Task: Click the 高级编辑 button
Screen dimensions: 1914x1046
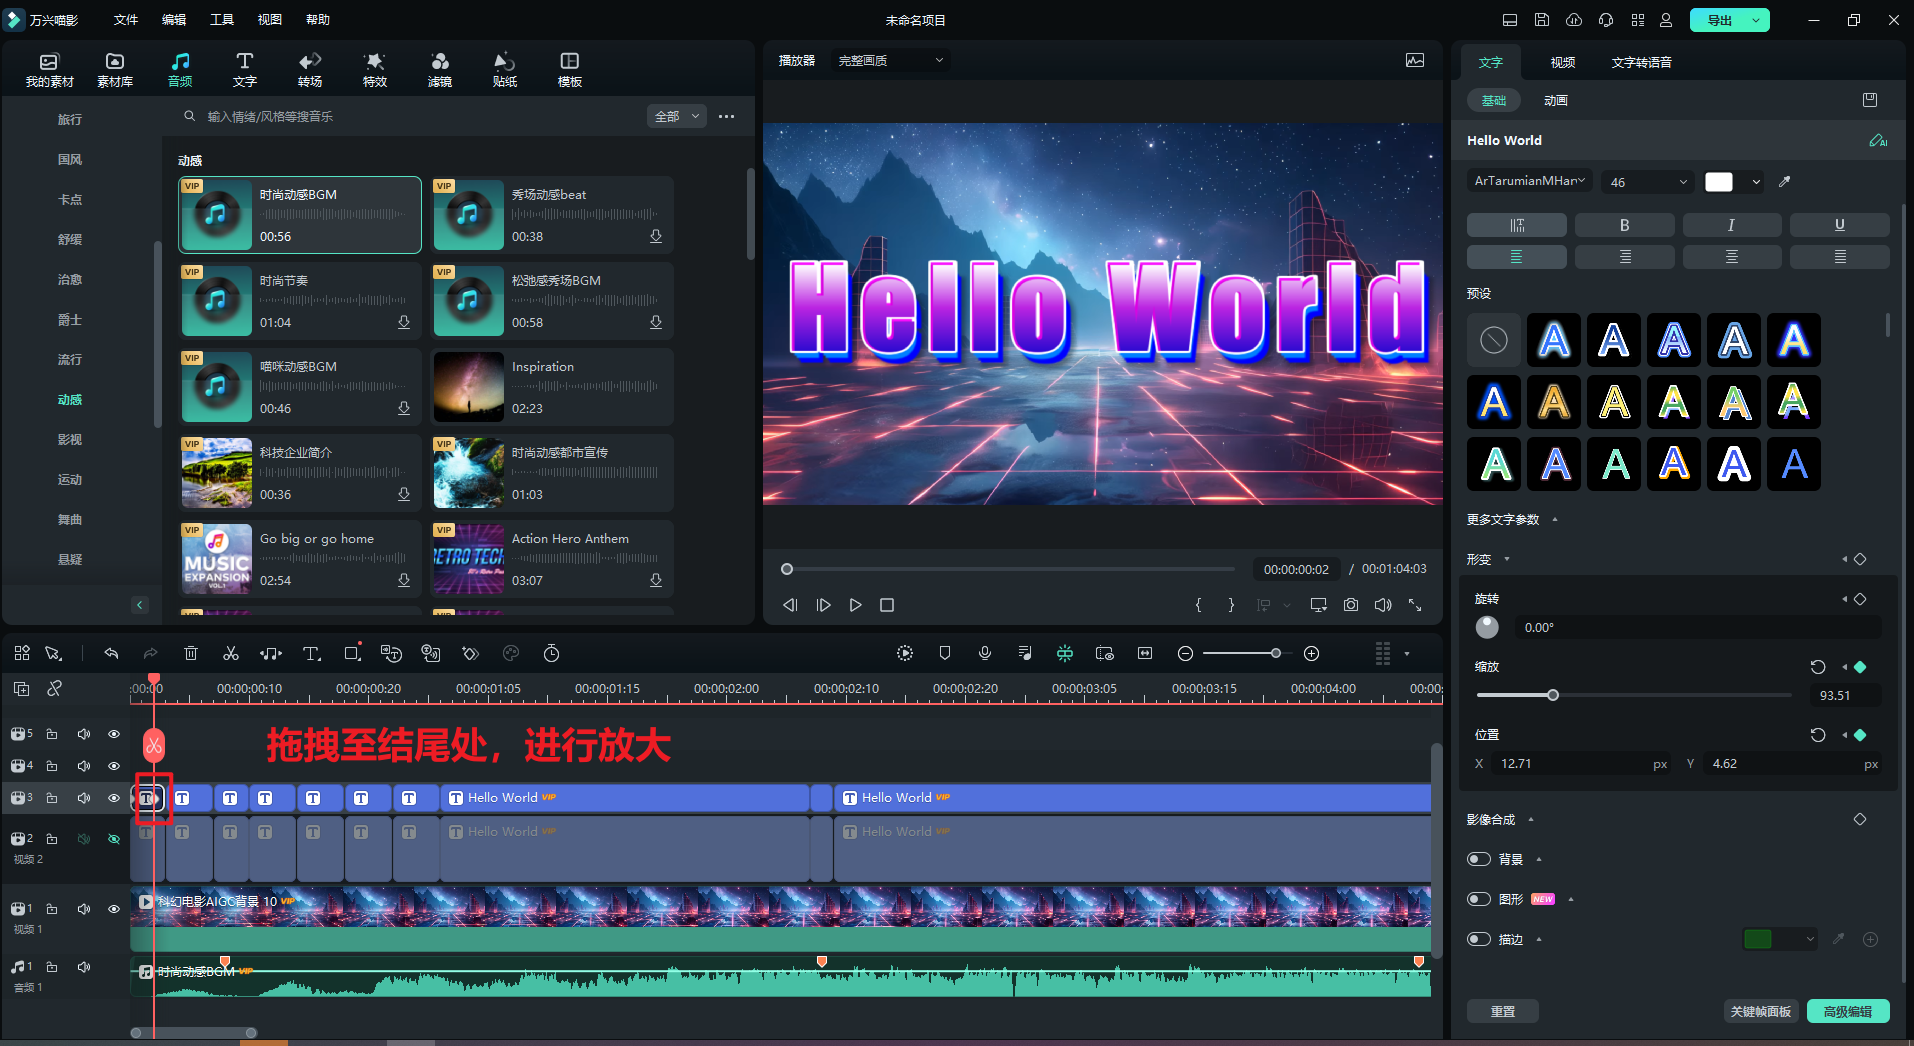Action: [x=1847, y=1011]
